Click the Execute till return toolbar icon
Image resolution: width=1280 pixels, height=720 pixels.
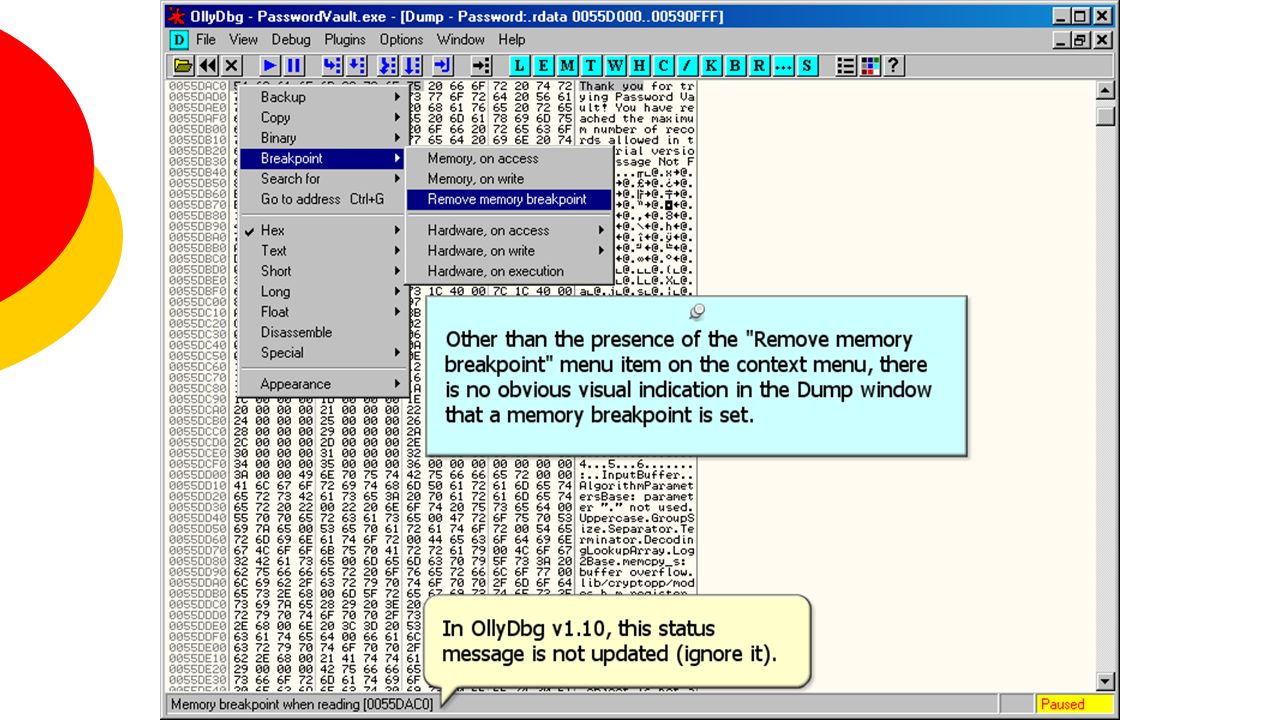click(443, 66)
